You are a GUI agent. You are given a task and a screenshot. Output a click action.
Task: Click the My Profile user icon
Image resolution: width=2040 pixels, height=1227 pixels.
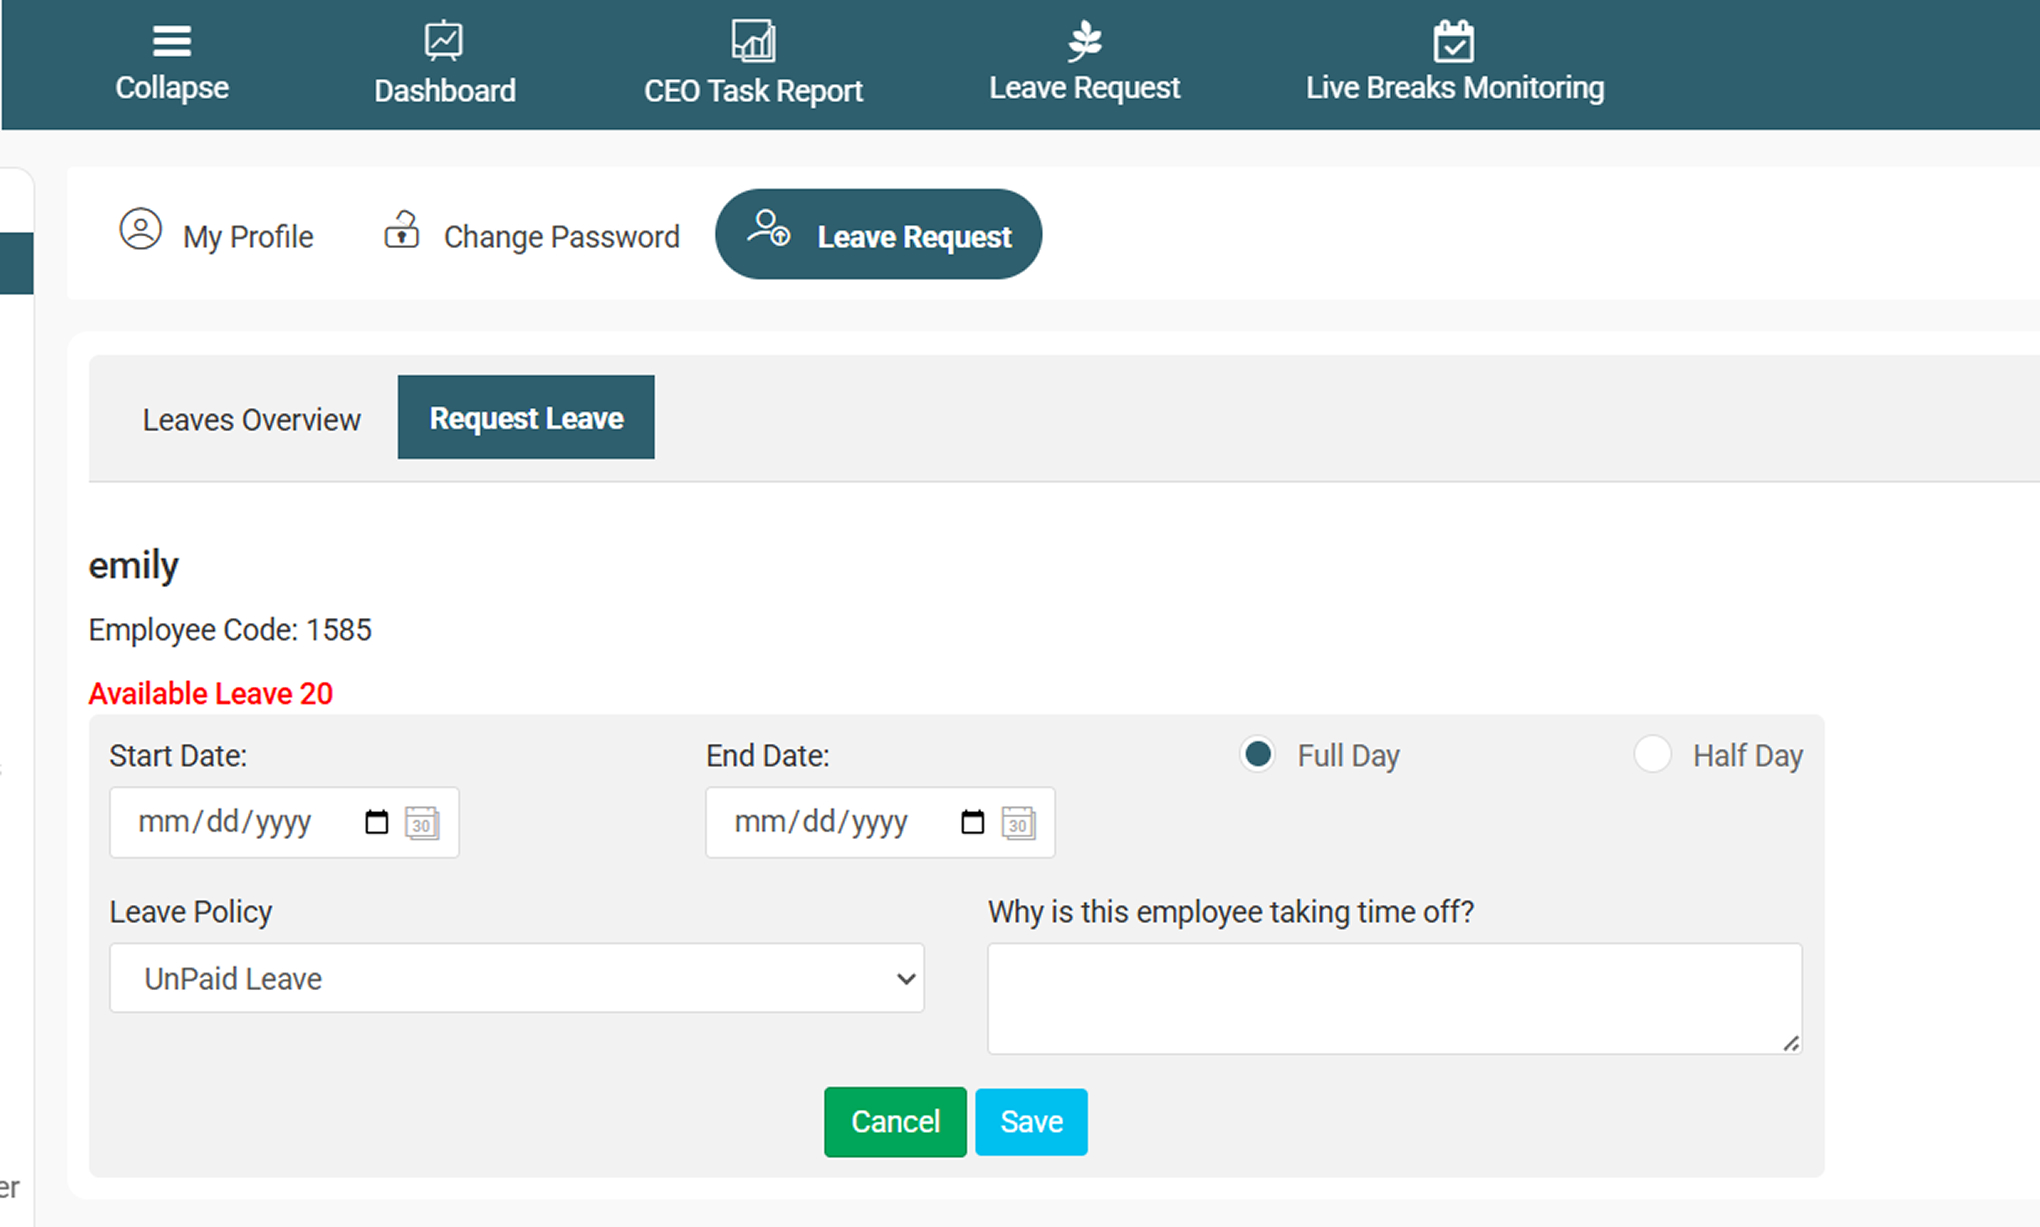click(x=141, y=229)
